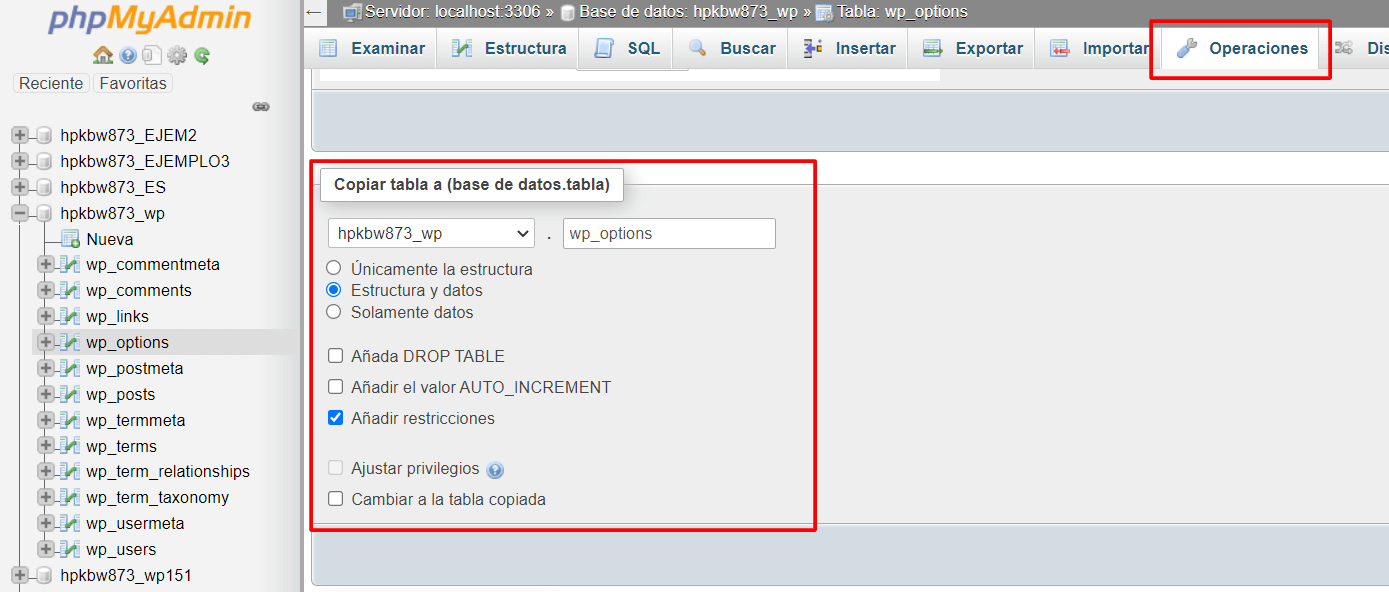Screen dimensions: 1389x592
Task: Switch to the SQL tab
Action: point(627,47)
